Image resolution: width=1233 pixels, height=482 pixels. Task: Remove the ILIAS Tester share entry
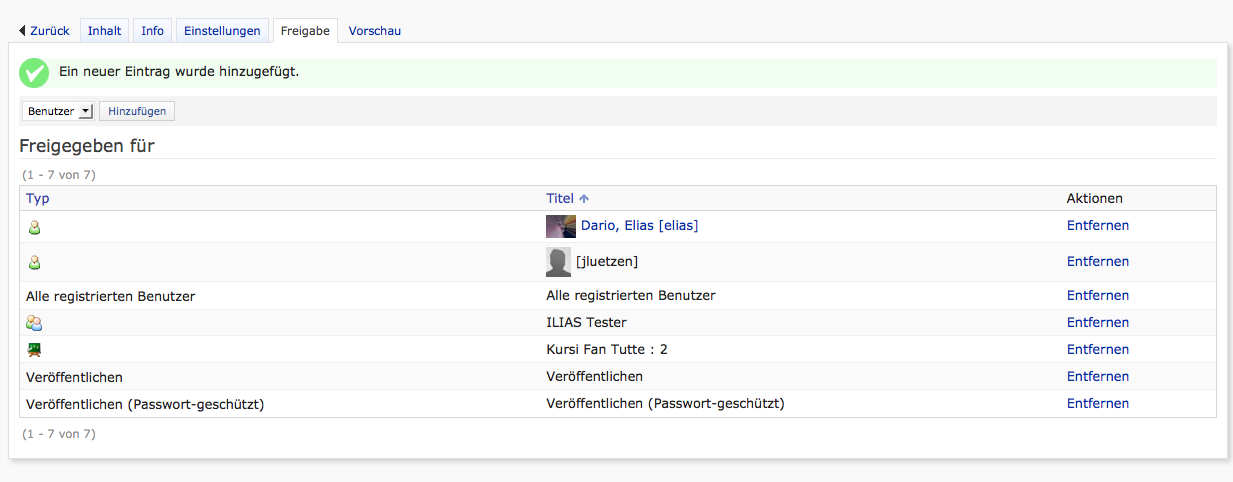pyautogui.click(x=1097, y=323)
